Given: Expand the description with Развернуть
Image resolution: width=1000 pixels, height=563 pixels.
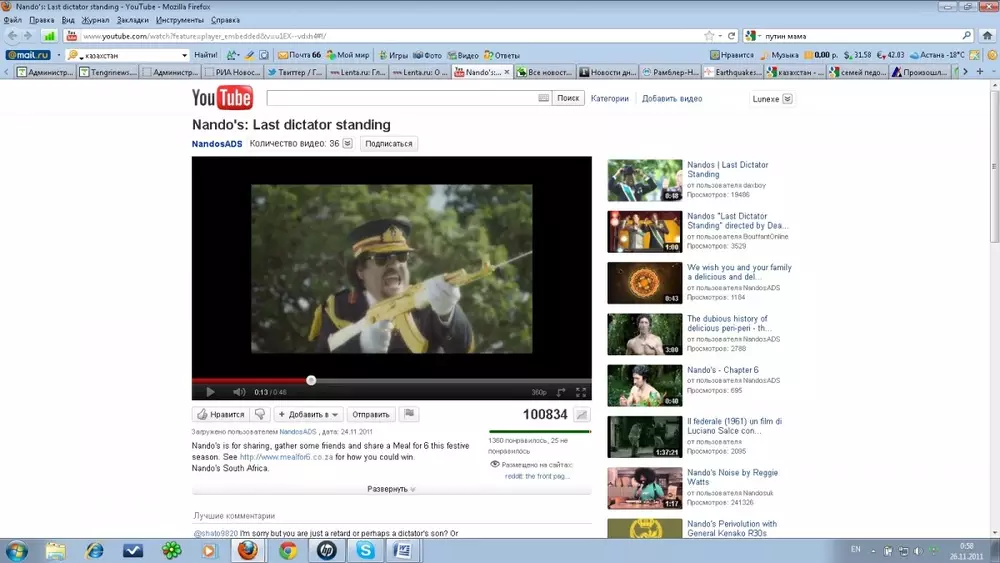Looking at the screenshot, I should click(x=391, y=489).
